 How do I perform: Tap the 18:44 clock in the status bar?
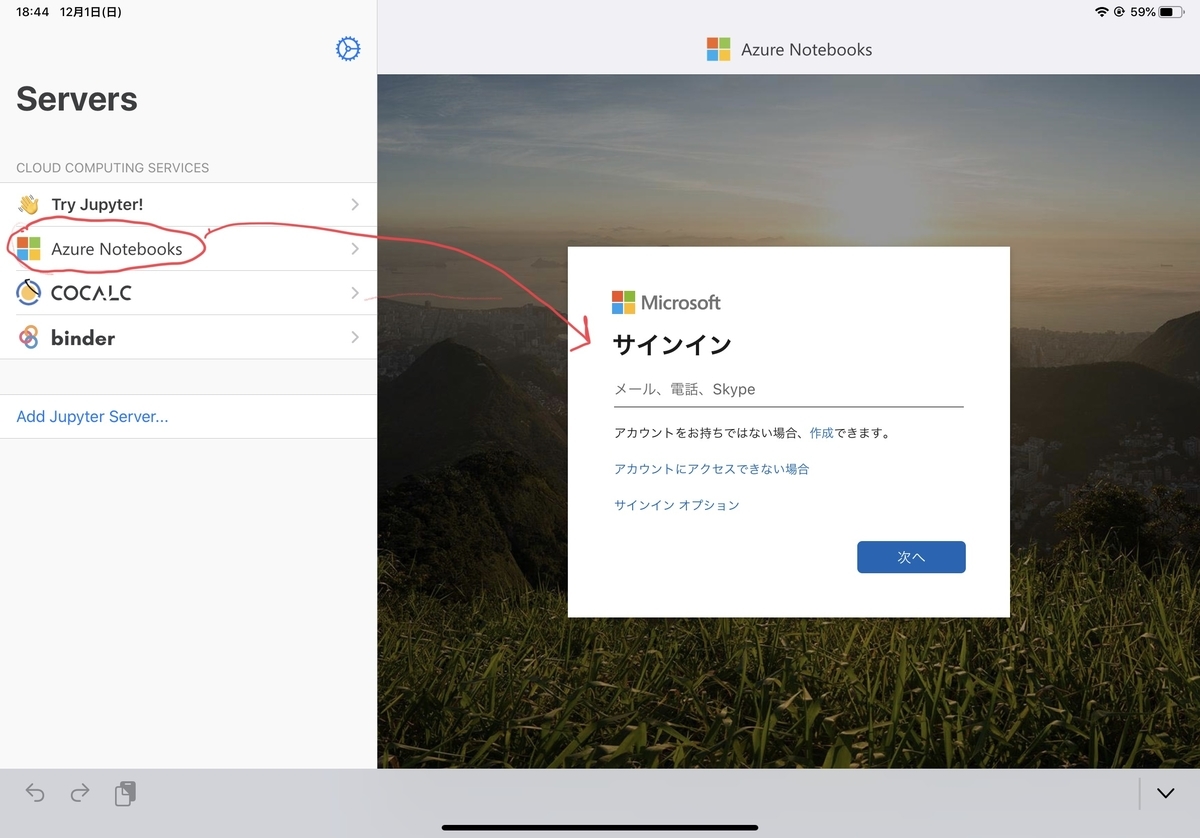point(33,12)
